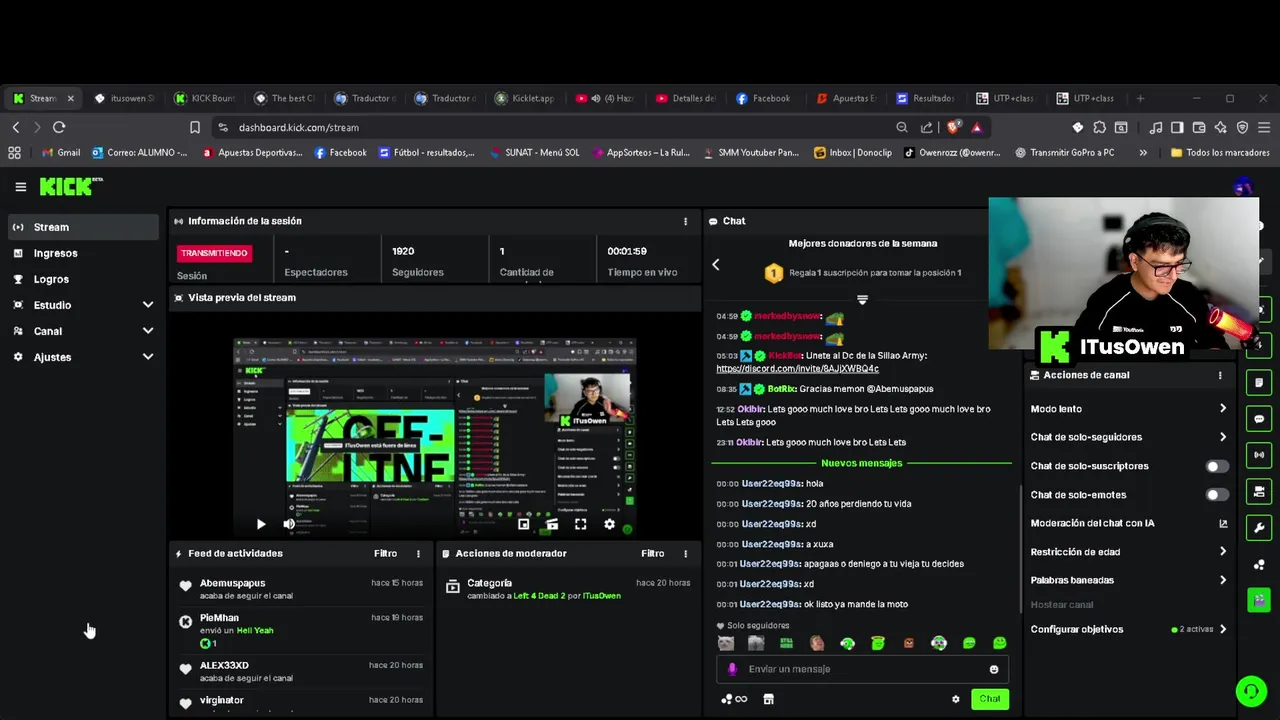The width and height of the screenshot is (1280, 720).
Task: Open Chat de solo-seguidores options chevron
Action: coord(1223,437)
